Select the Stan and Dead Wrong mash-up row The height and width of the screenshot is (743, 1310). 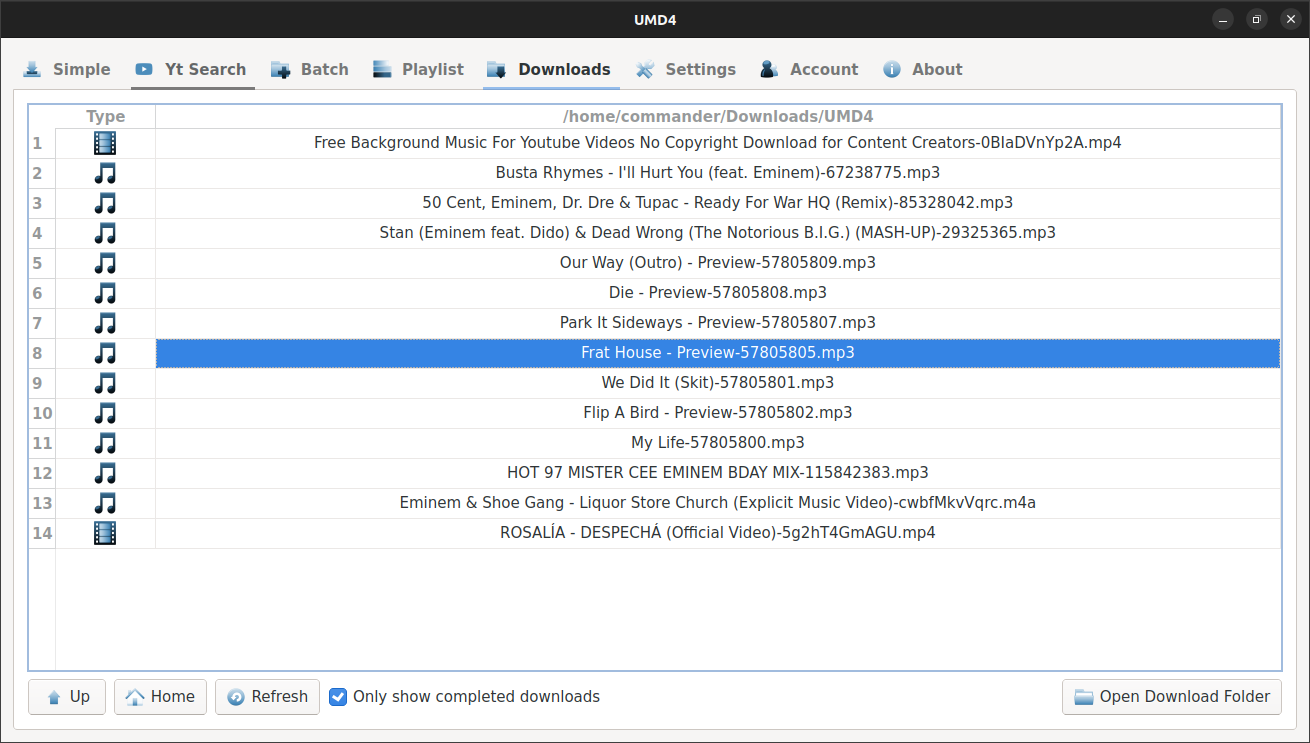click(x=717, y=232)
